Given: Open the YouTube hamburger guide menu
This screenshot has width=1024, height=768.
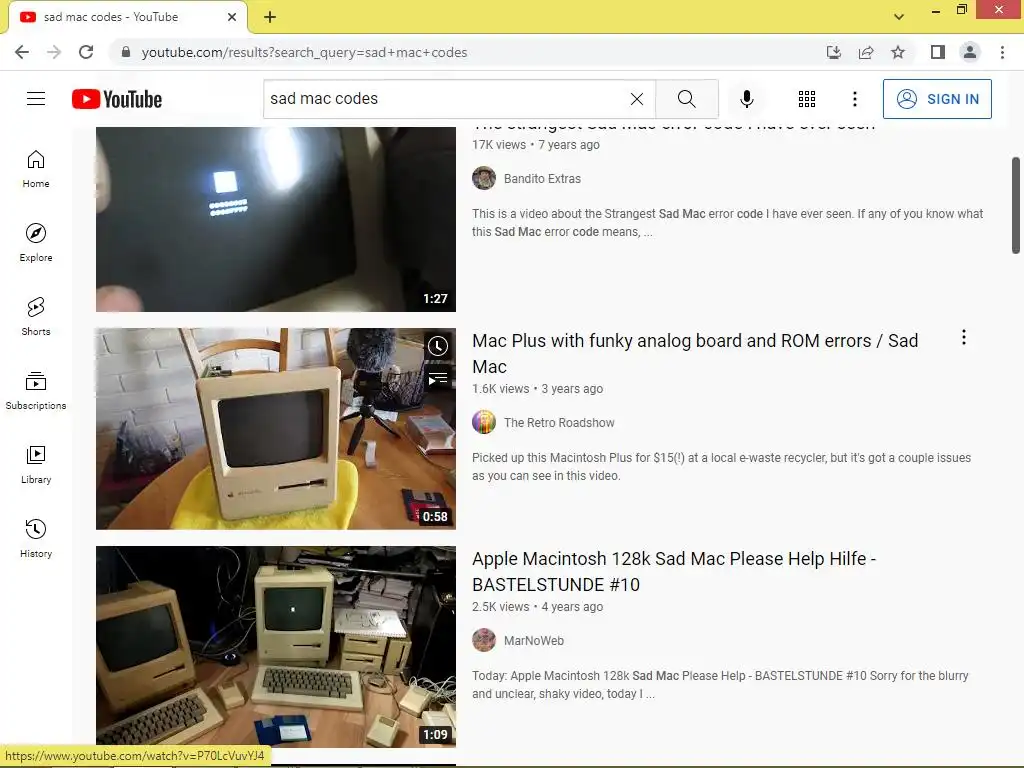Looking at the screenshot, I should point(36,99).
